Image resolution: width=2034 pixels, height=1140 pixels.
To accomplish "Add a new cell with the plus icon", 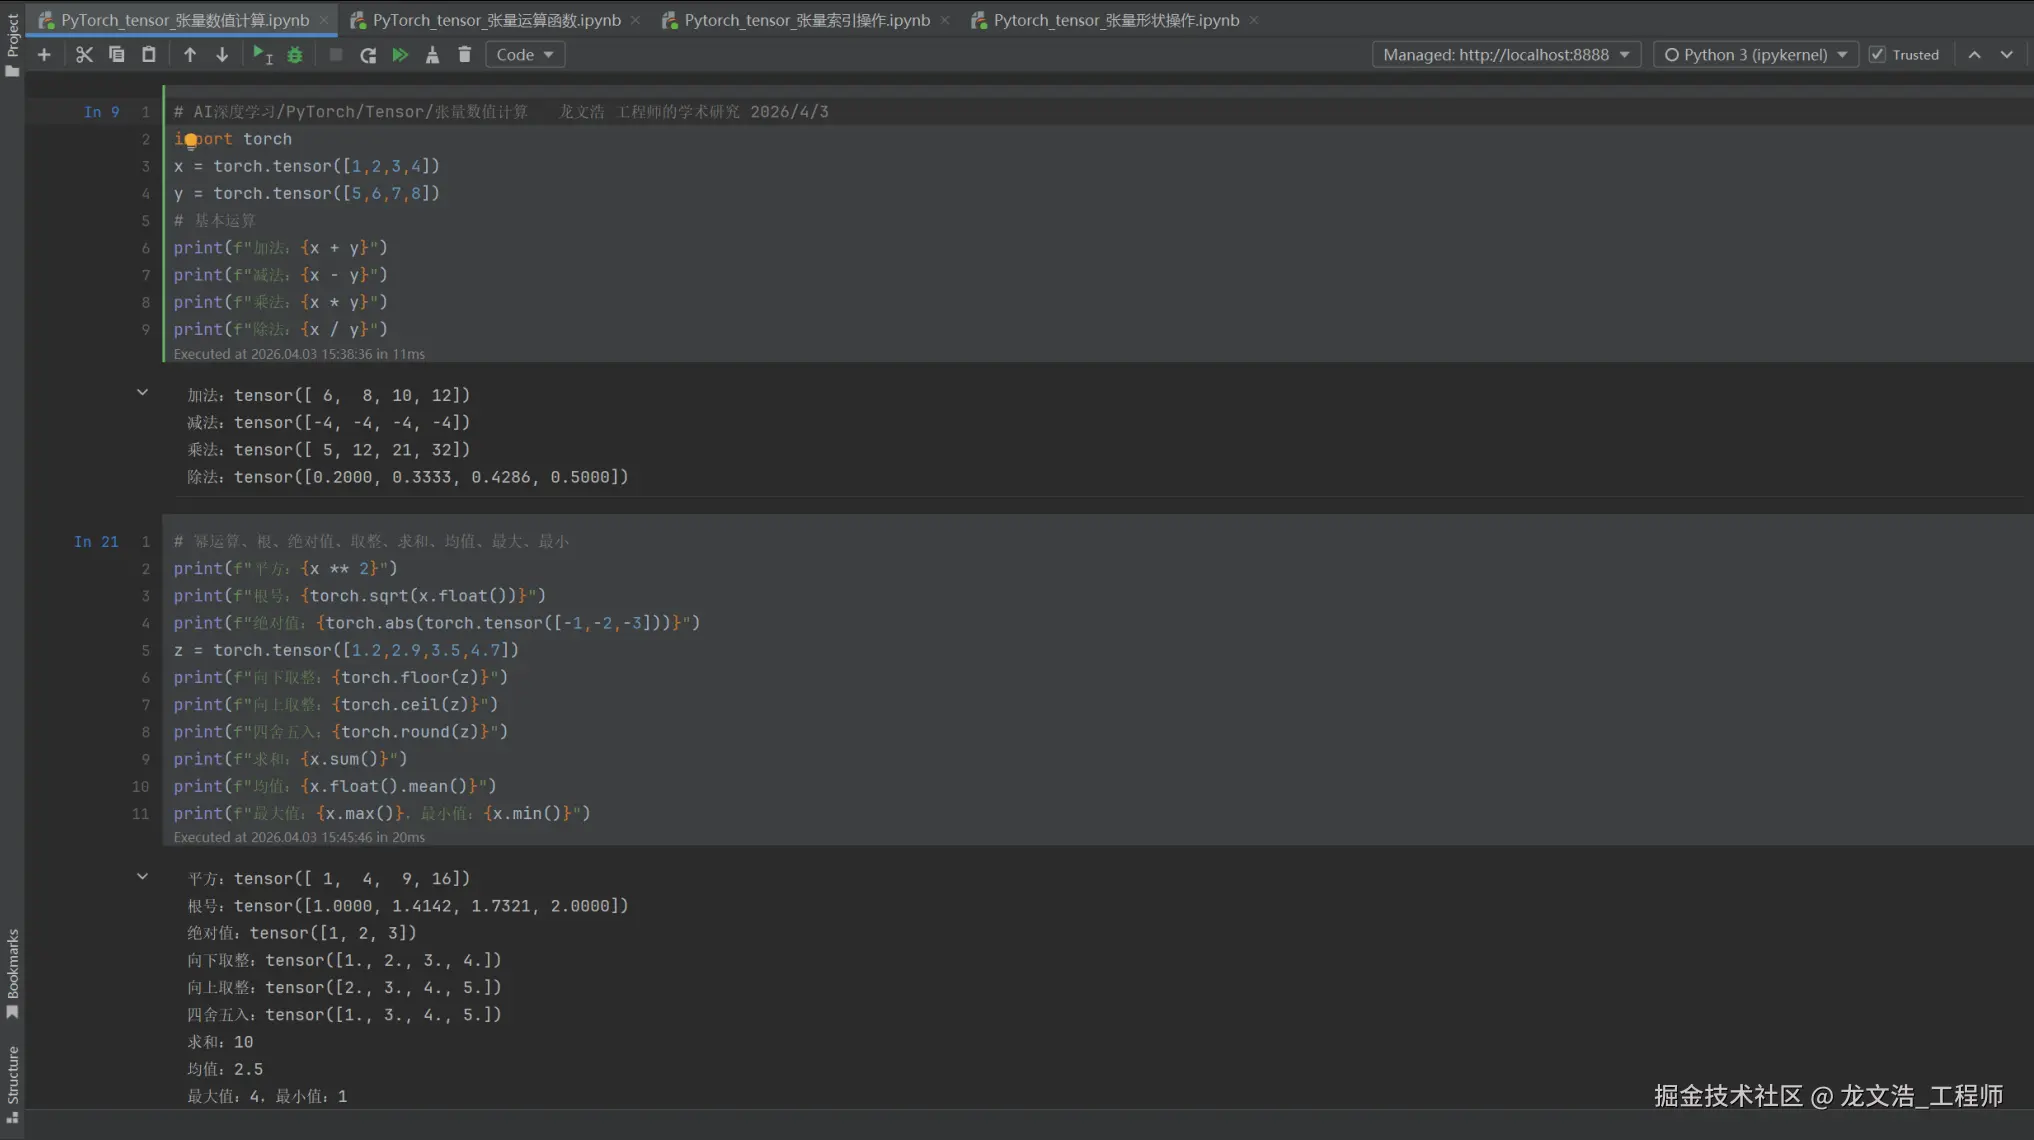I will [x=44, y=55].
